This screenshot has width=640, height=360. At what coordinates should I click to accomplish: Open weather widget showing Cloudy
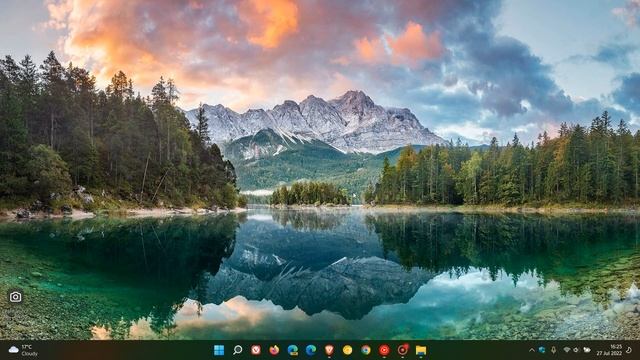(23, 350)
